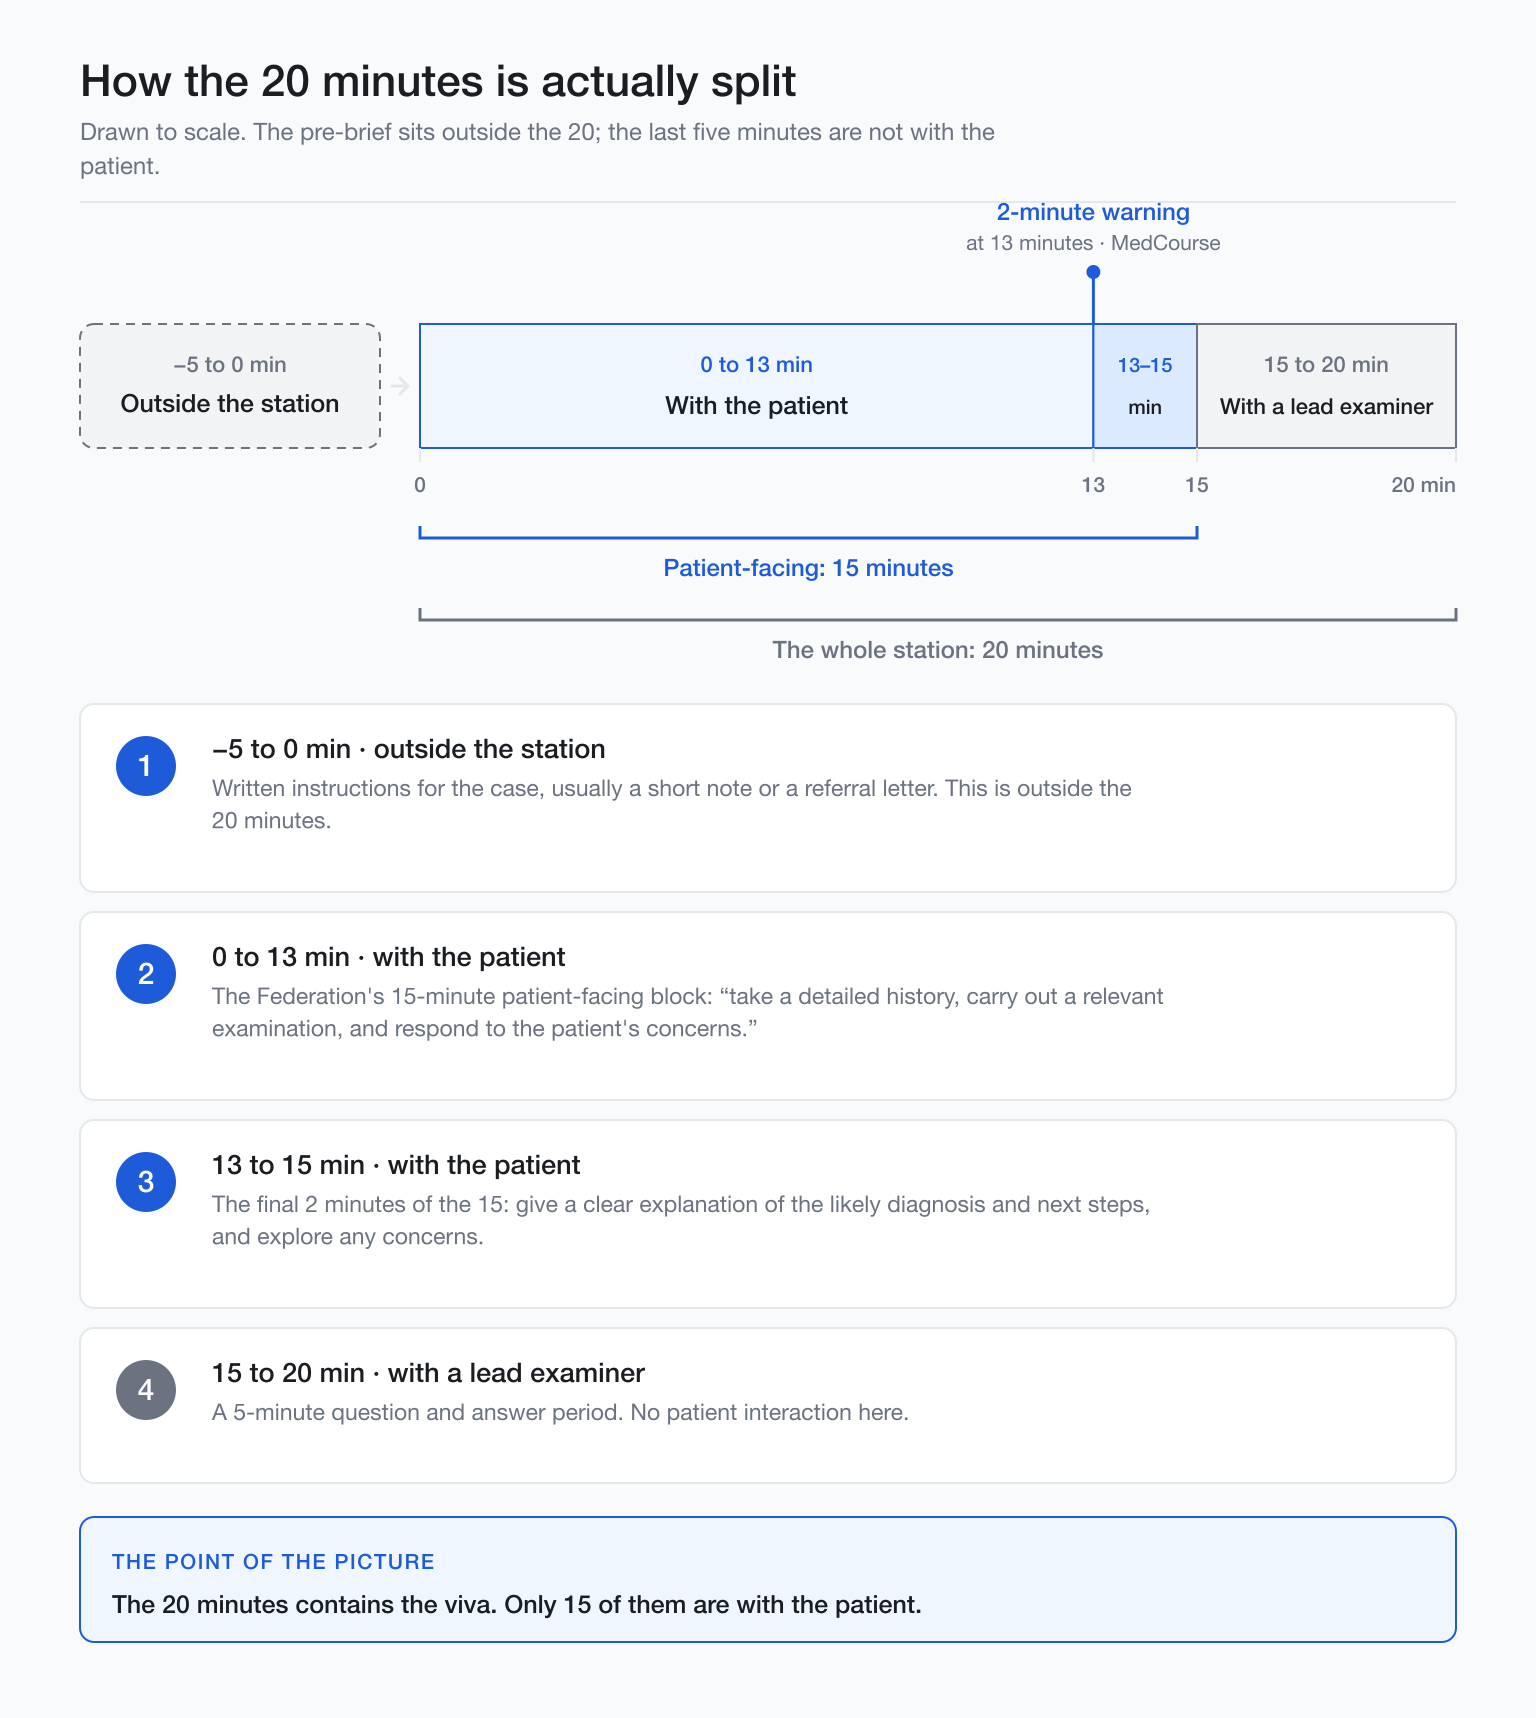The height and width of the screenshot is (1718, 1536).
Task: Click the numbered circle 1 badge
Action: pyautogui.click(x=146, y=766)
